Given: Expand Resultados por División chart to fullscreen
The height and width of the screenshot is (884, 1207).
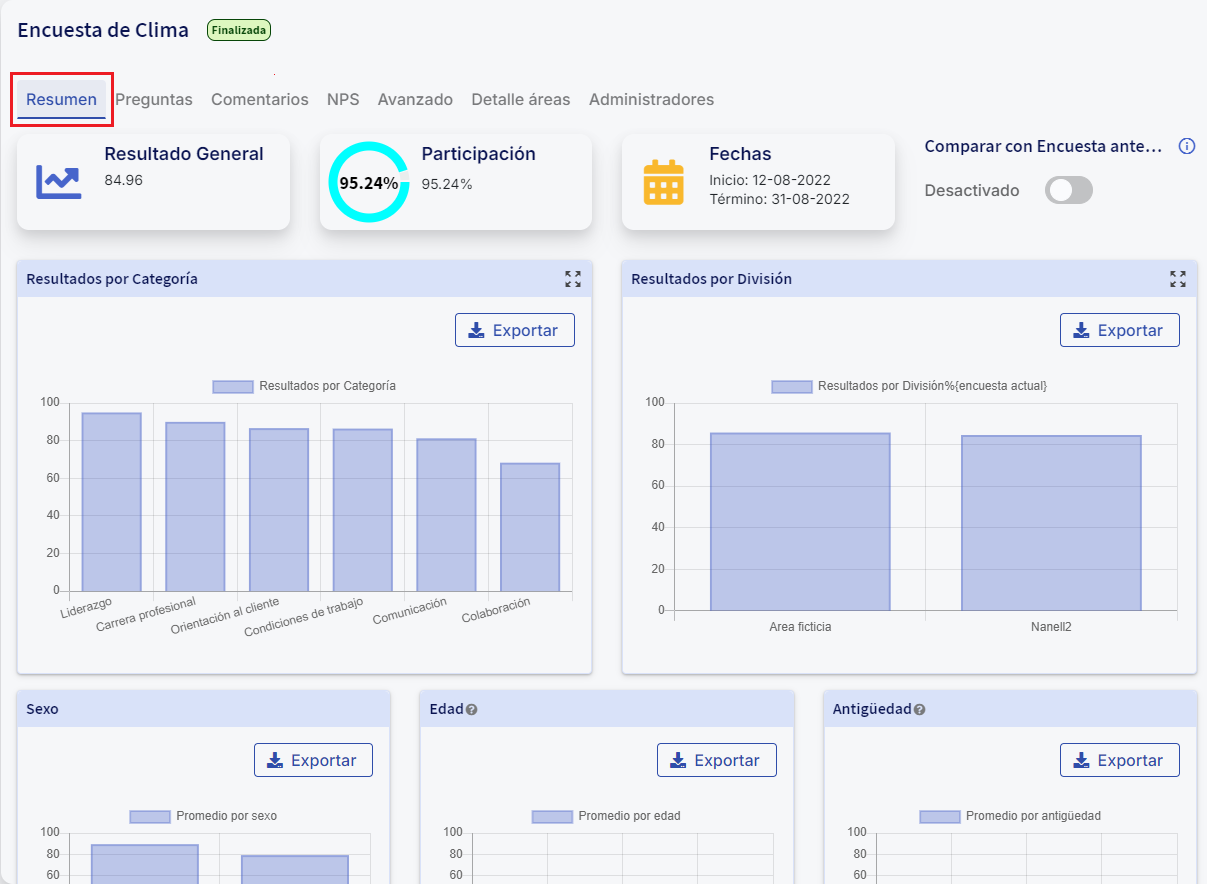Looking at the screenshot, I should (x=1178, y=279).
